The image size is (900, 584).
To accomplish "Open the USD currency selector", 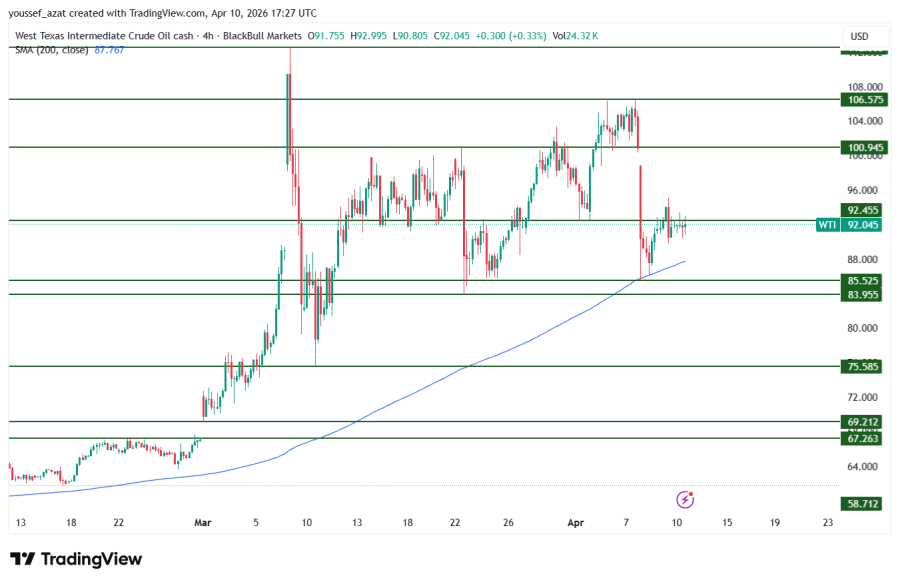I will pos(859,36).
